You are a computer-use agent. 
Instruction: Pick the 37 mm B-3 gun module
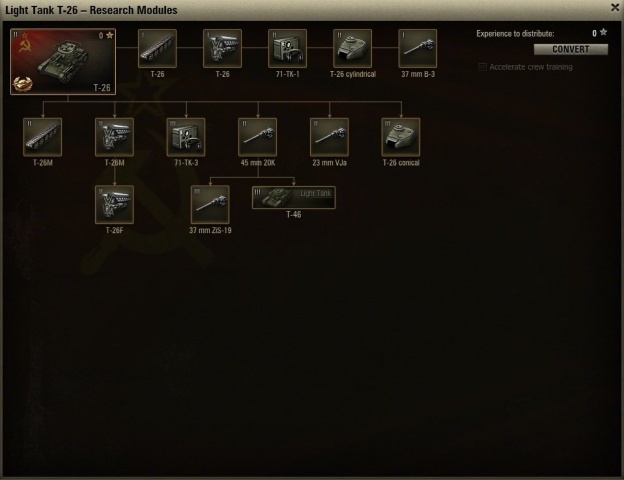417,48
